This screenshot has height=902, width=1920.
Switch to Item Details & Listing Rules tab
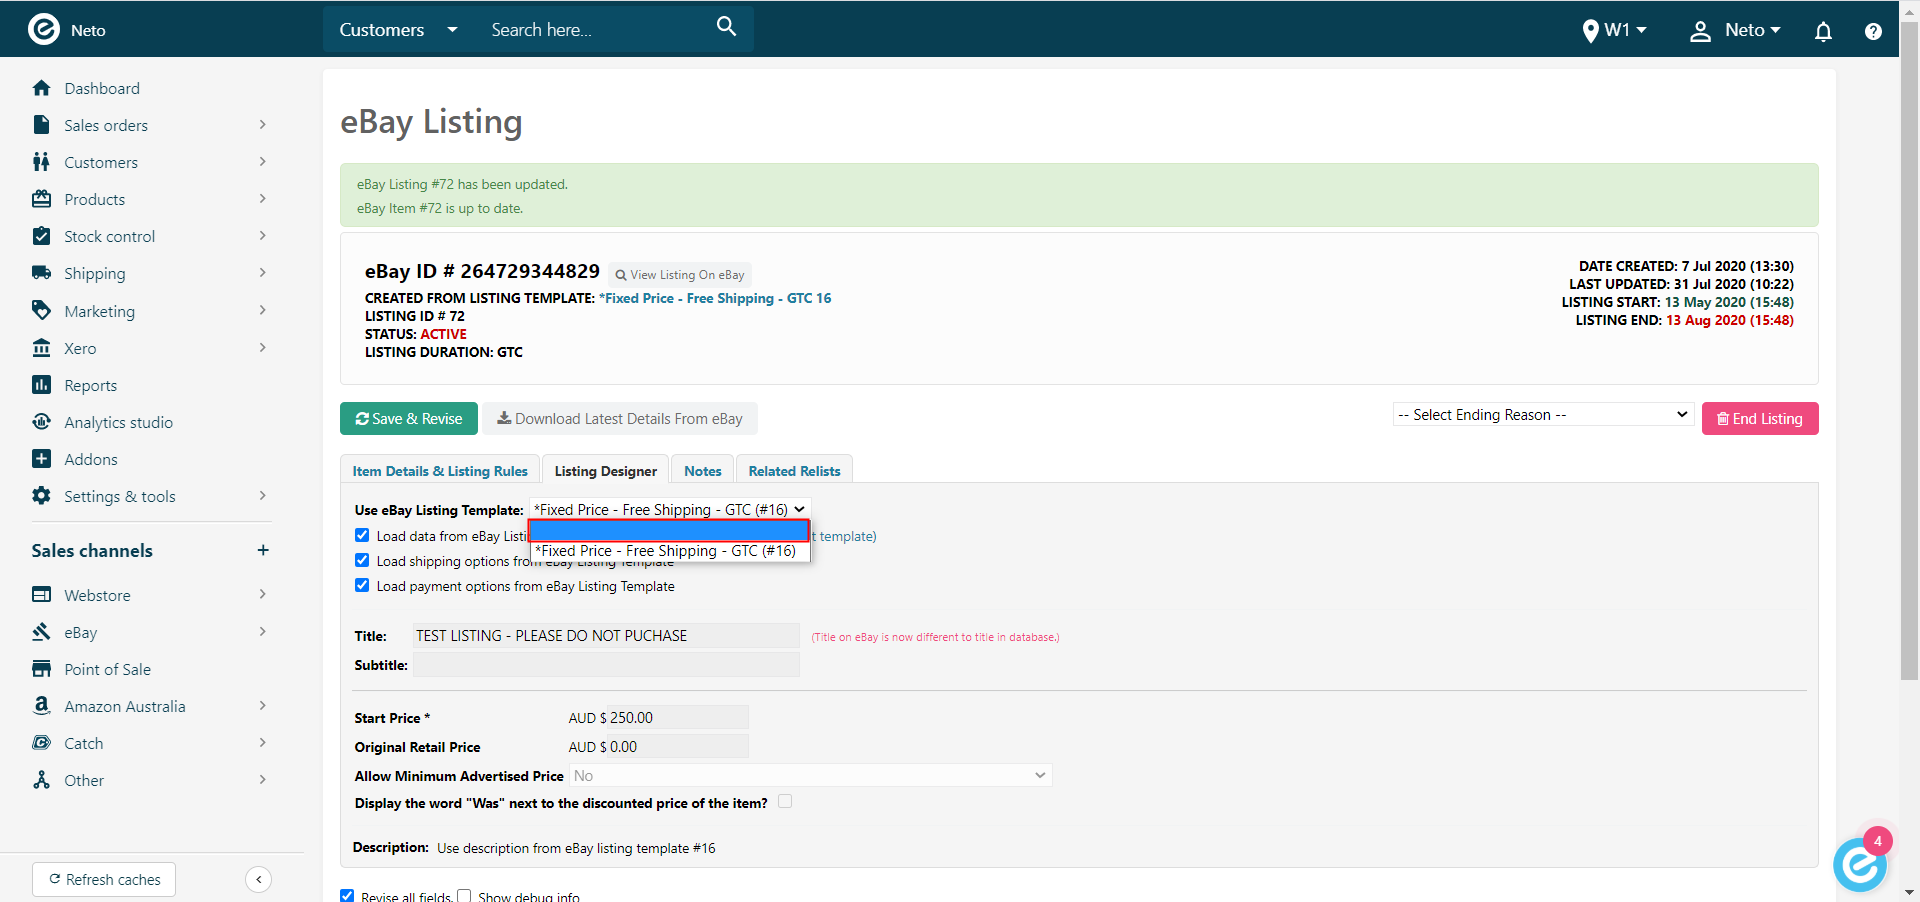pyautogui.click(x=440, y=471)
